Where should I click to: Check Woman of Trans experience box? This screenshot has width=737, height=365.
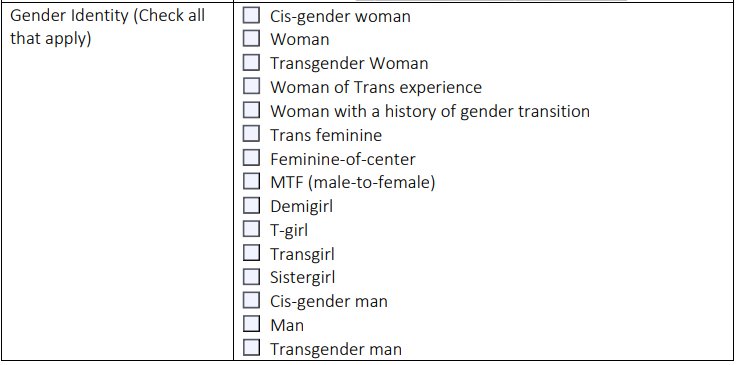pyautogui.click(x=251, y=86)
